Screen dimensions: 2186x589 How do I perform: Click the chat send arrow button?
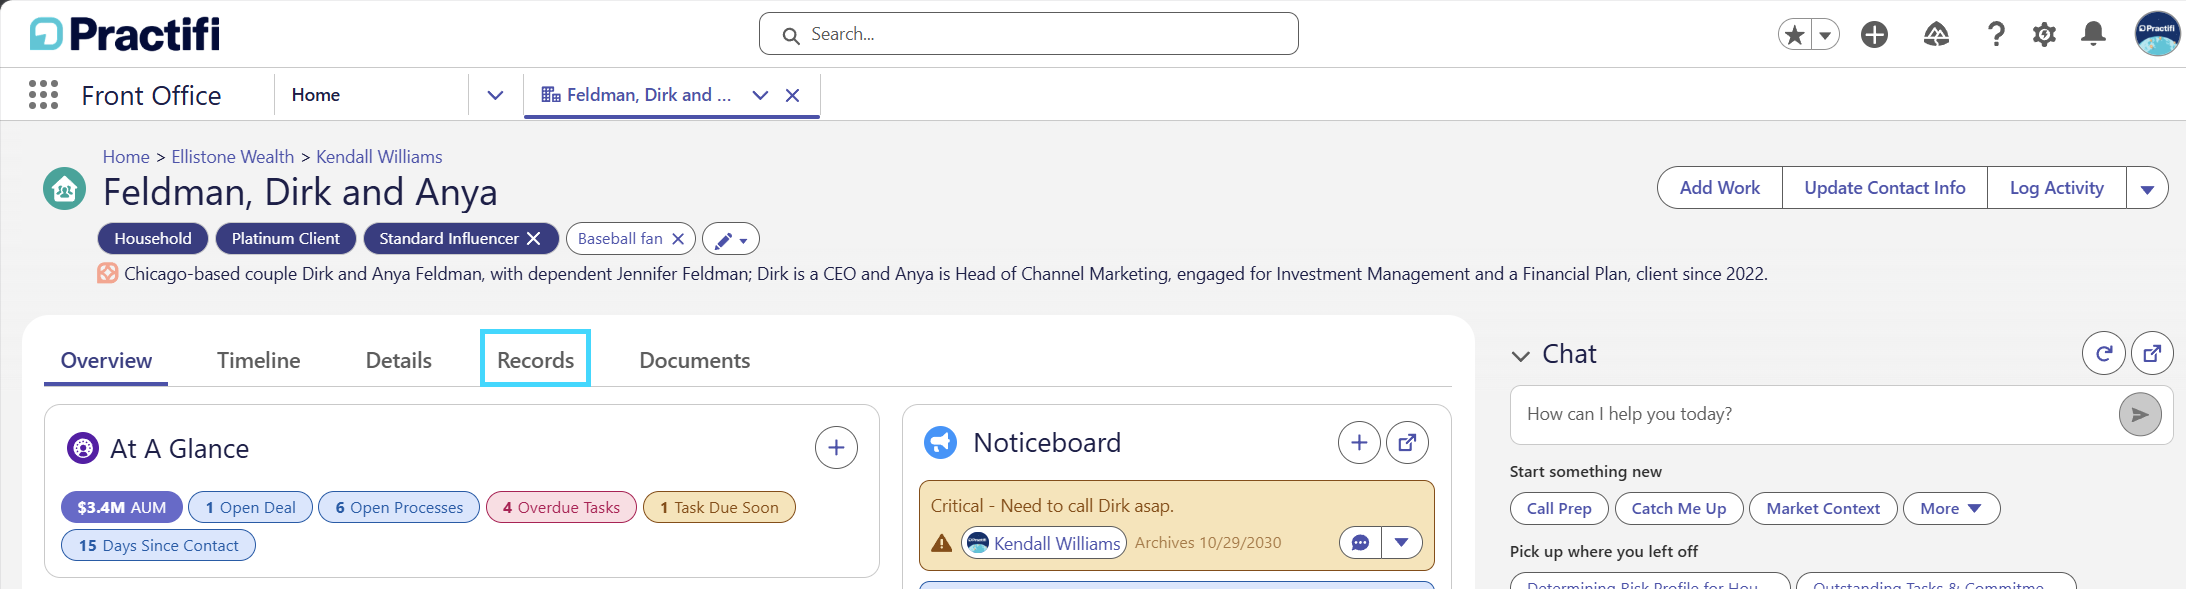tap(2140, 414)
